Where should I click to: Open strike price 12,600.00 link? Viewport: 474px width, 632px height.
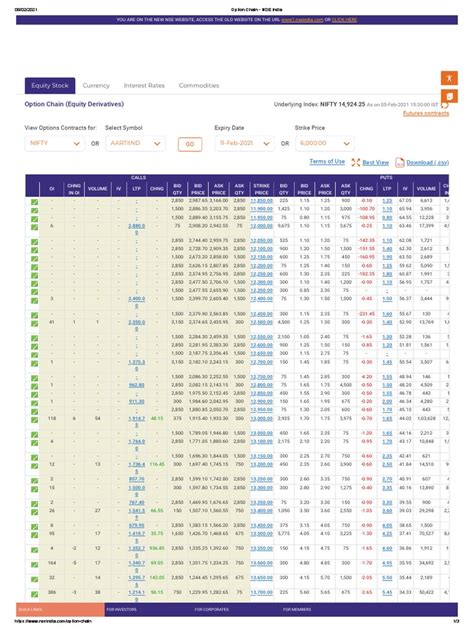point(262,345)
